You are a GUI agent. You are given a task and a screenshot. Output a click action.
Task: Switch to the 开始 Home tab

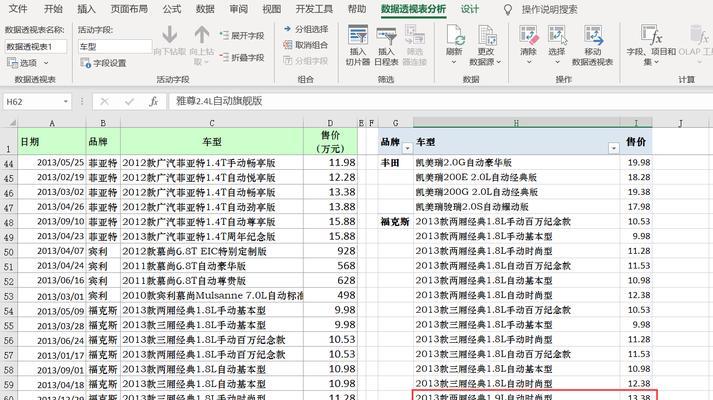[53, 9]
